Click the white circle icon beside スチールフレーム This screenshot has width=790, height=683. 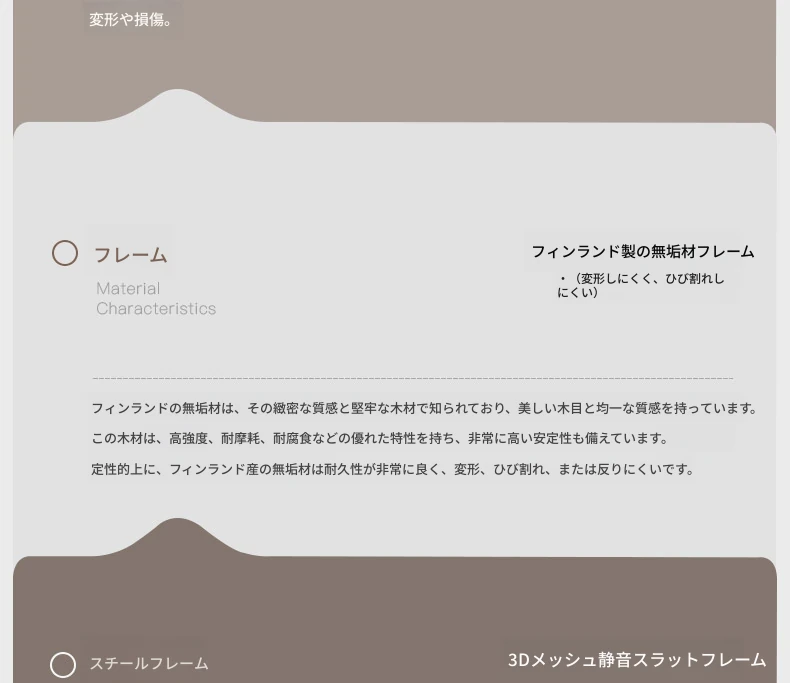63,665
